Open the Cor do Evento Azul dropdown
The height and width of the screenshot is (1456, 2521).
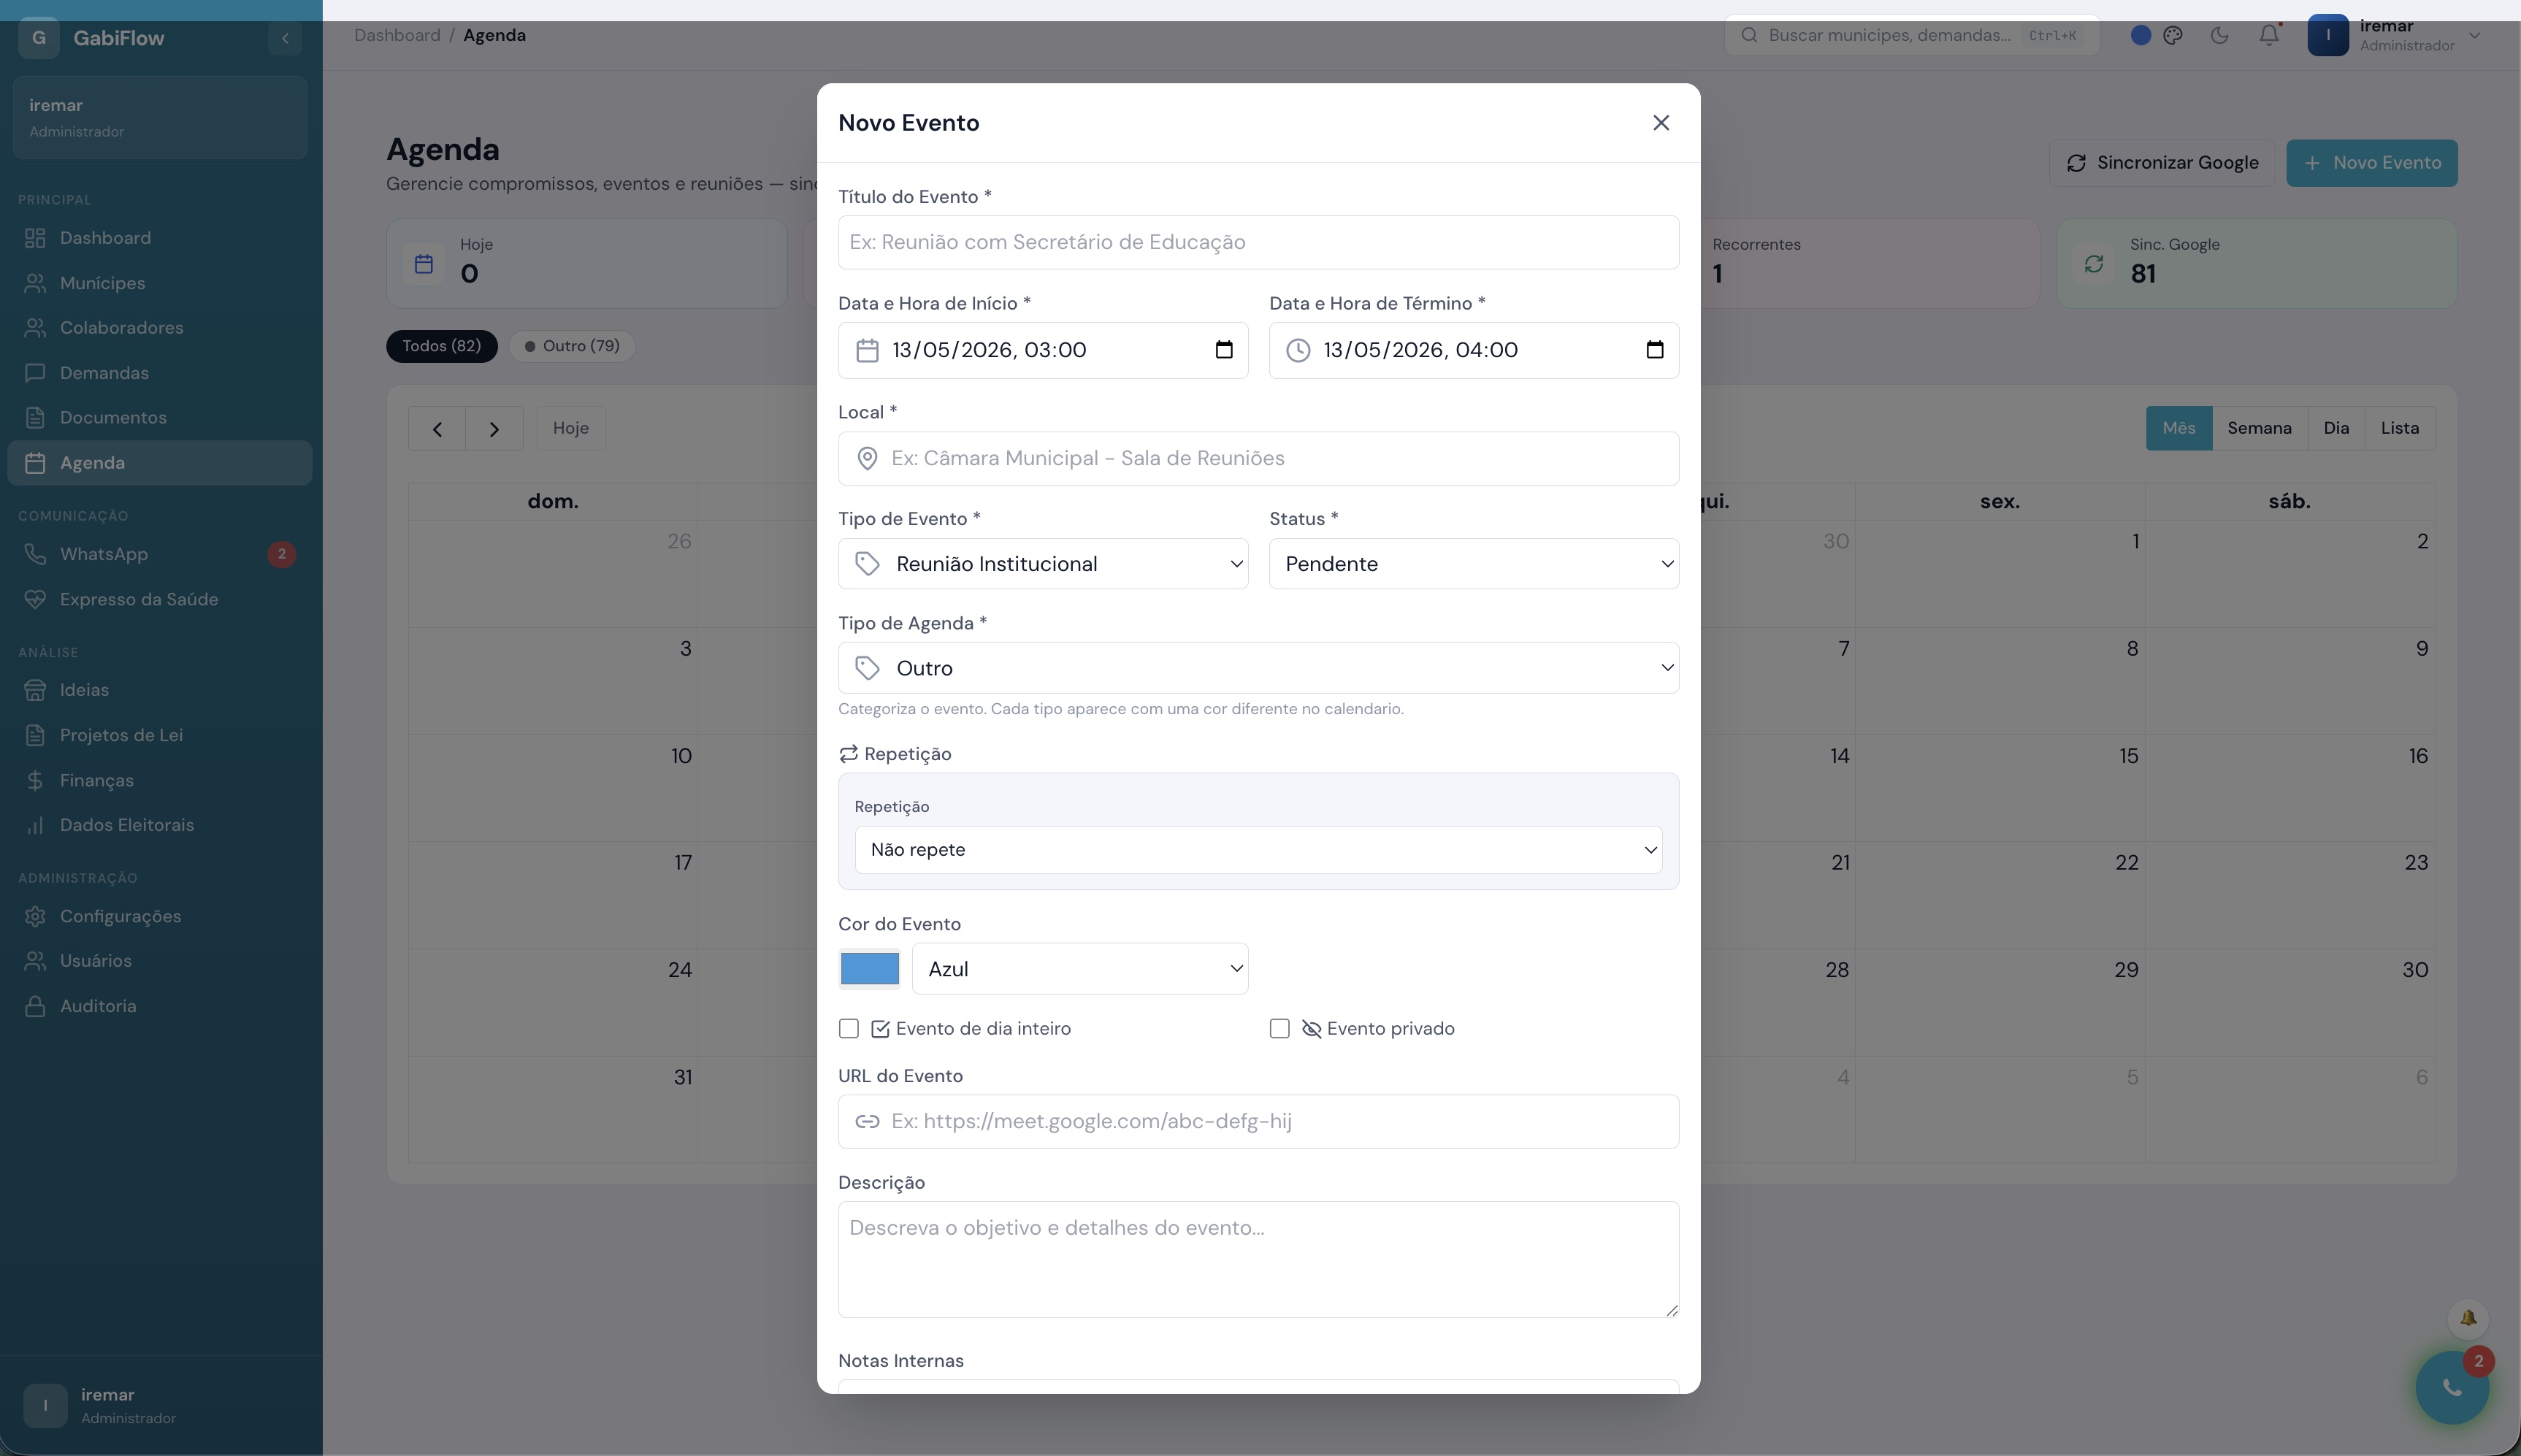(1080, 969)
